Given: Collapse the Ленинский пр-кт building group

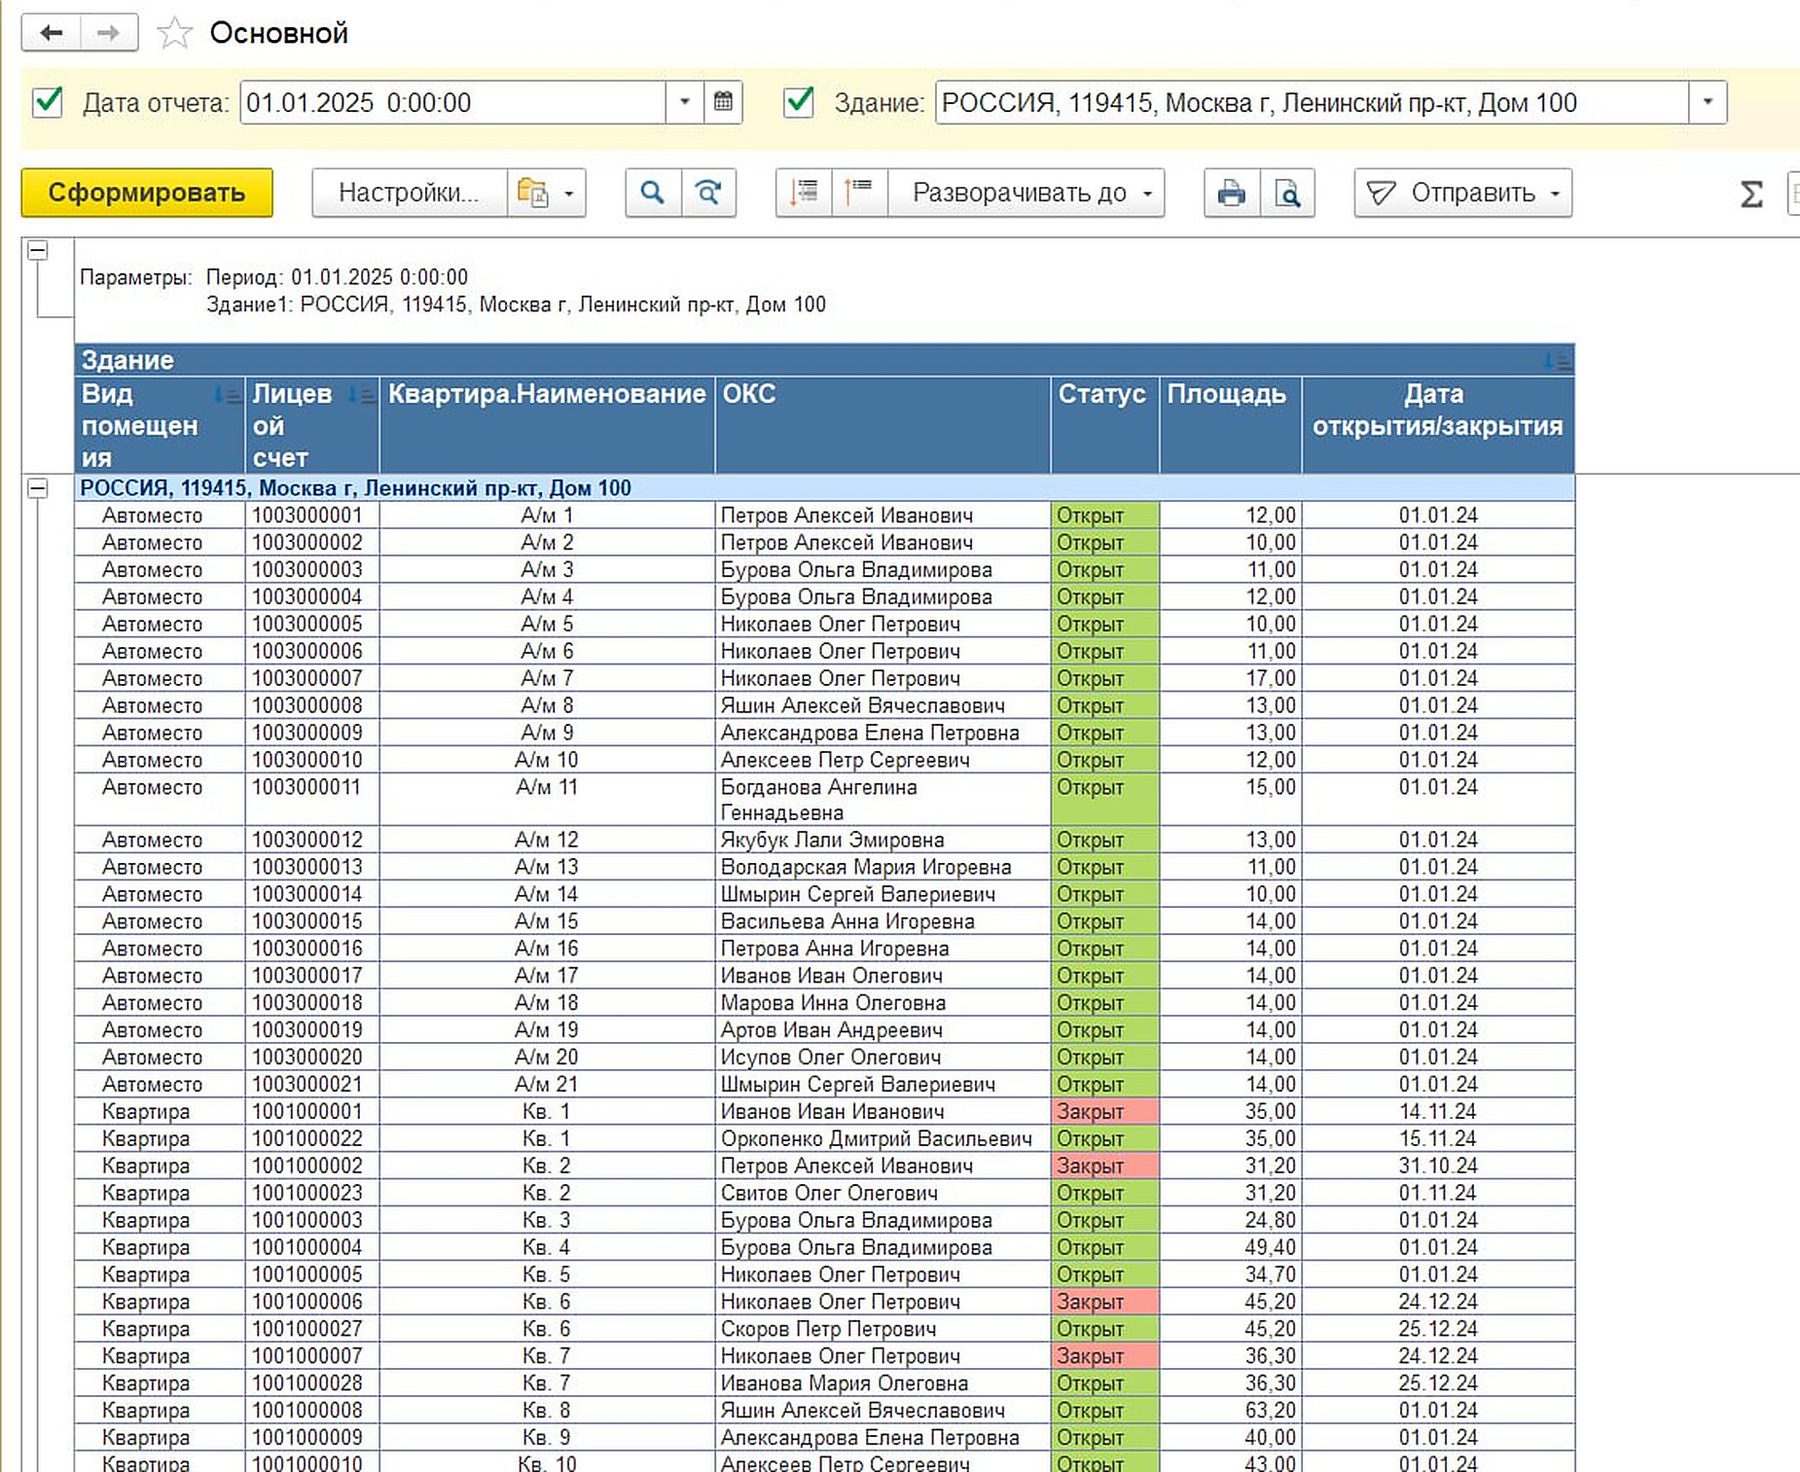Looking at the screenshot, I should coord(38,488).
